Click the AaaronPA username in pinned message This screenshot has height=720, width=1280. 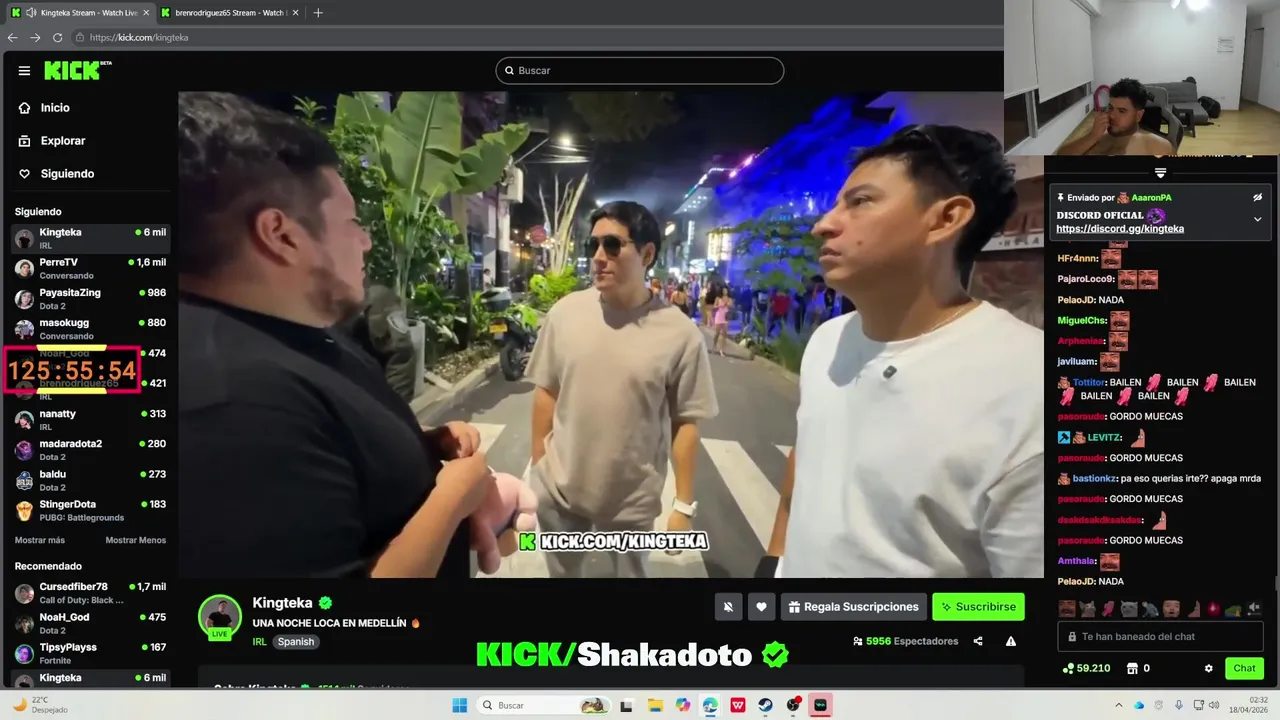[1151, 198]
